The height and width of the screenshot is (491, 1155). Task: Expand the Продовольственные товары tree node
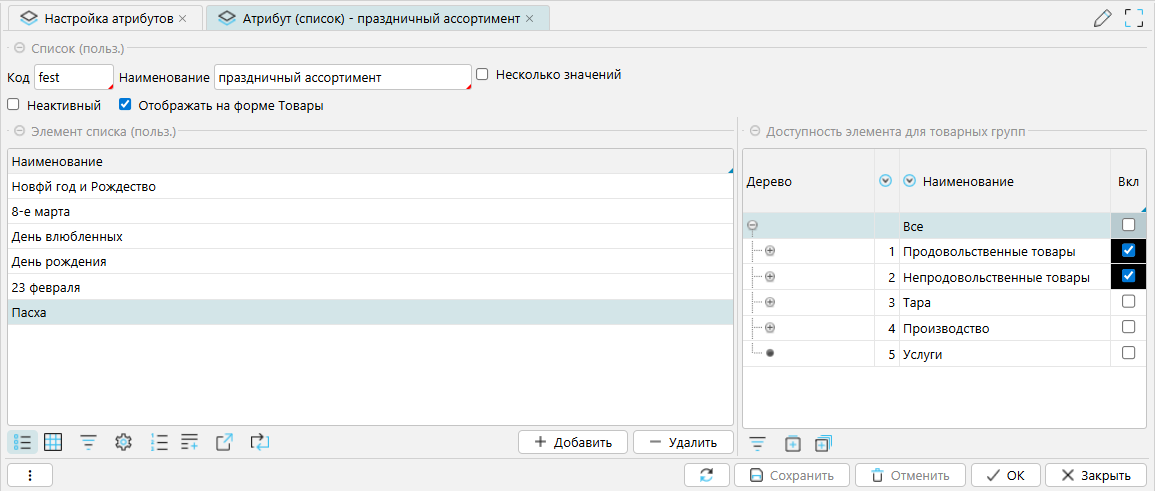[770, 251]
